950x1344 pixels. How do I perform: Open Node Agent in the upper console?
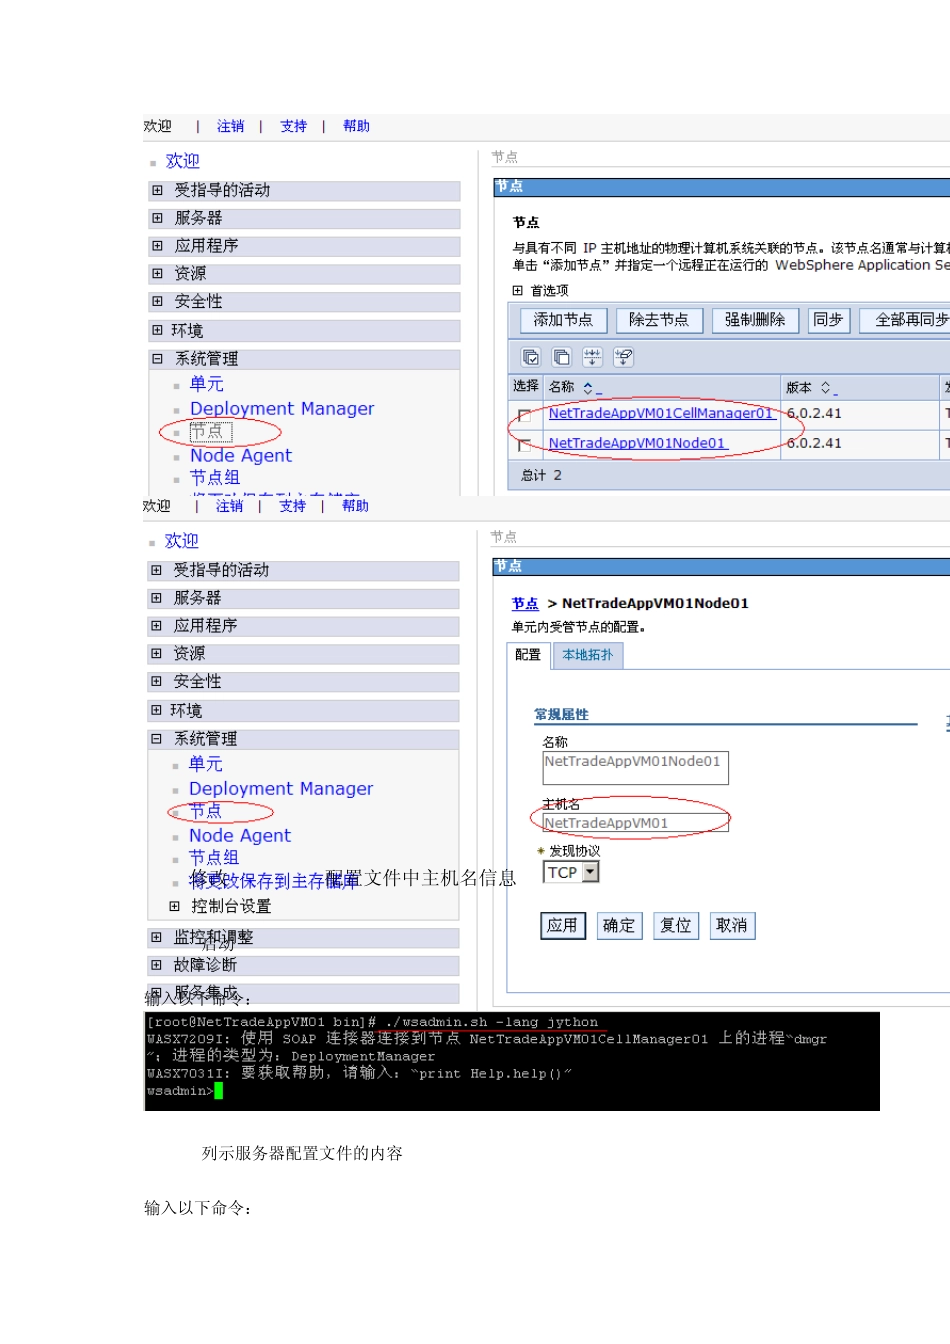pos(241,455)
